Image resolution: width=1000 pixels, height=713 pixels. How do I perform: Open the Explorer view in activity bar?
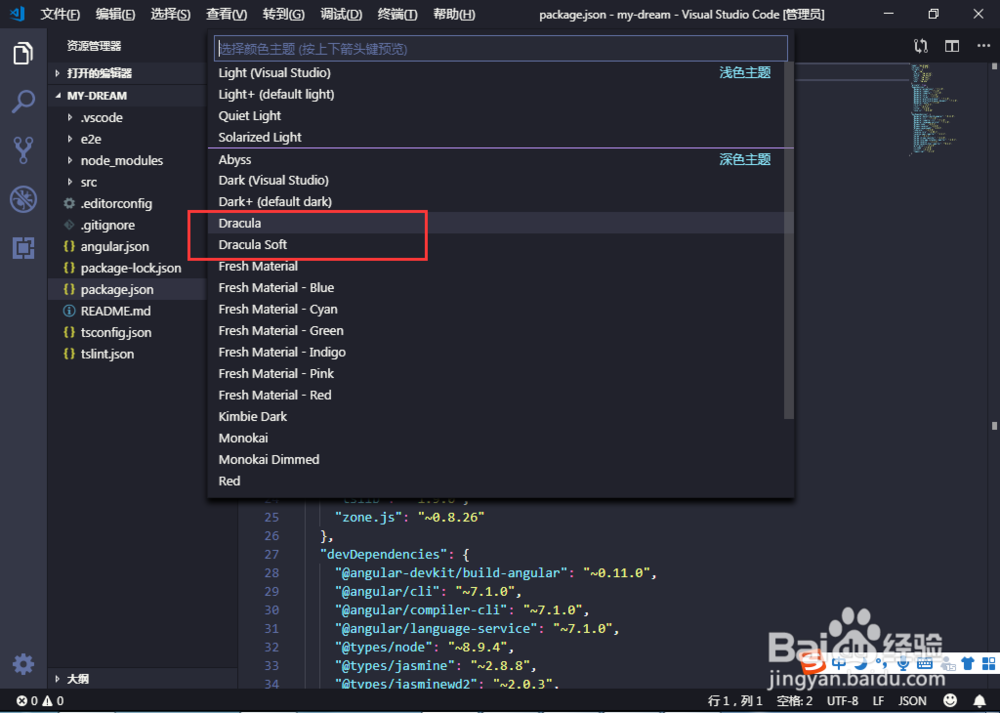click(23, 53)
